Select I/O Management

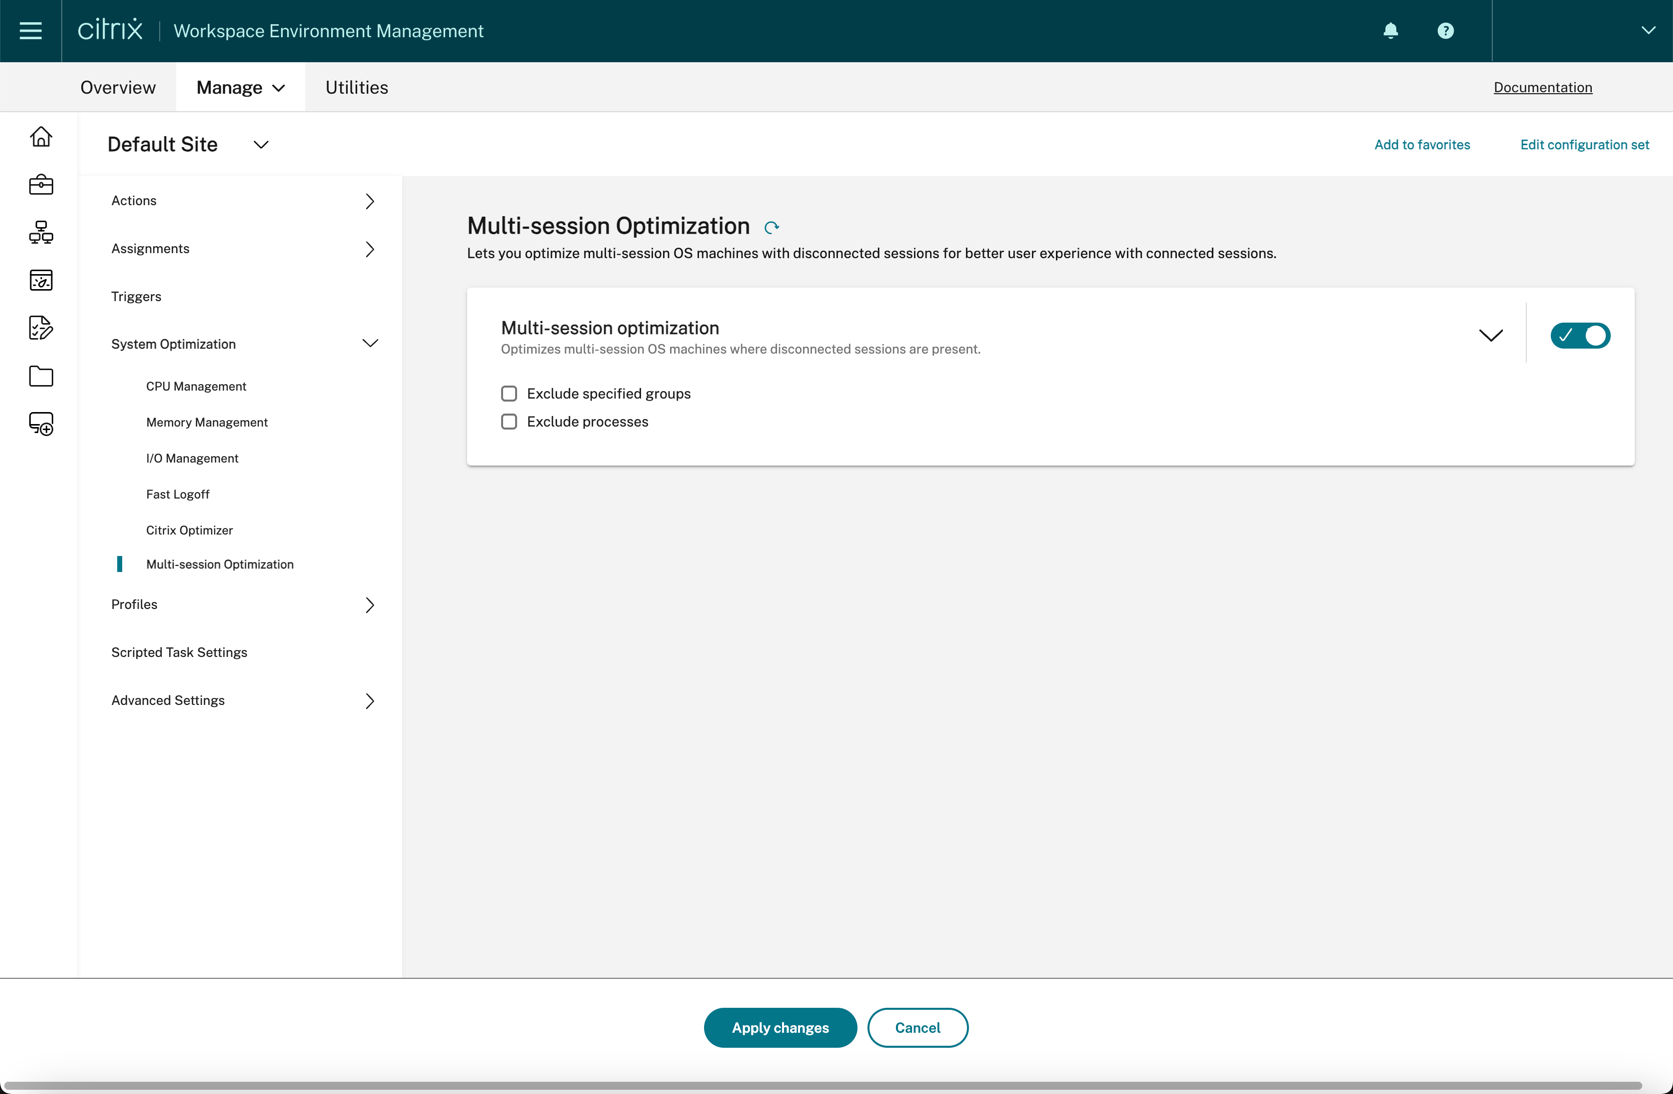[x=192, y=458]
